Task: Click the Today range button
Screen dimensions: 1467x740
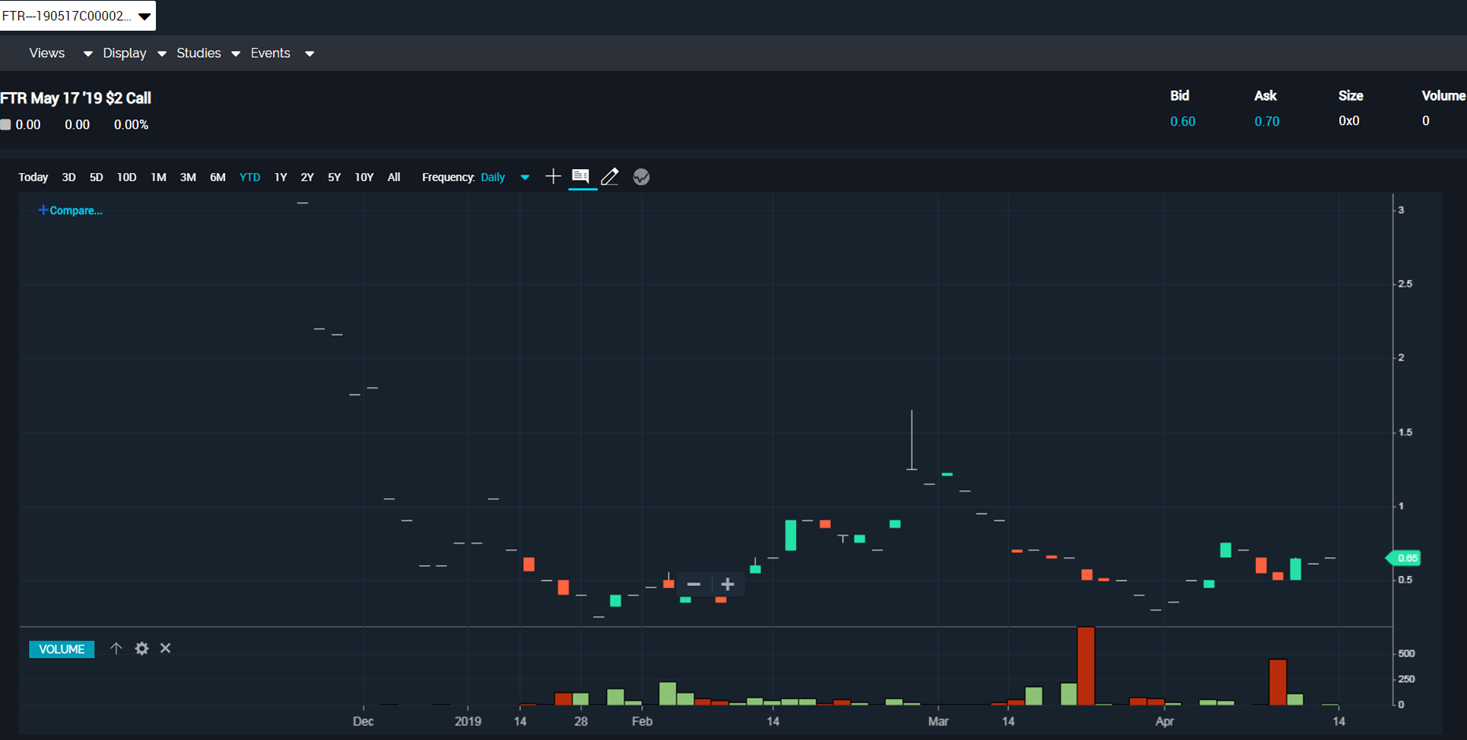Action: (33, 178)
